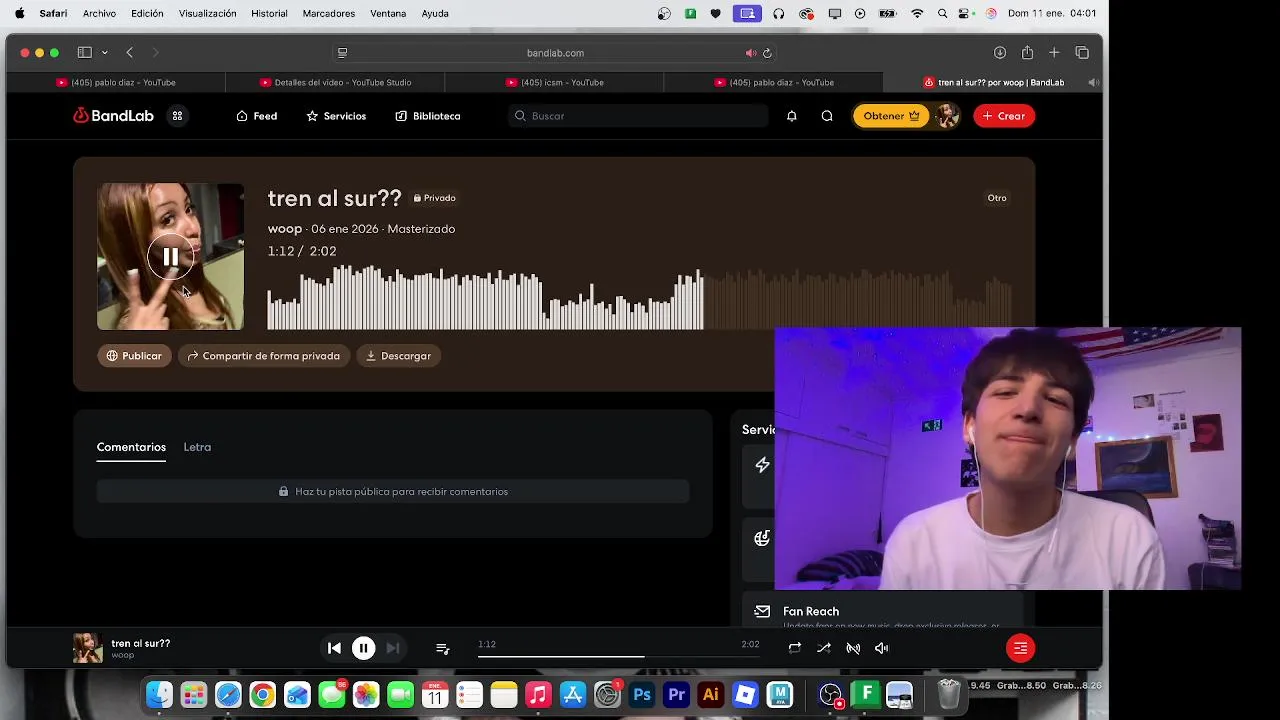Pause the track on cover art

point(170,257)
